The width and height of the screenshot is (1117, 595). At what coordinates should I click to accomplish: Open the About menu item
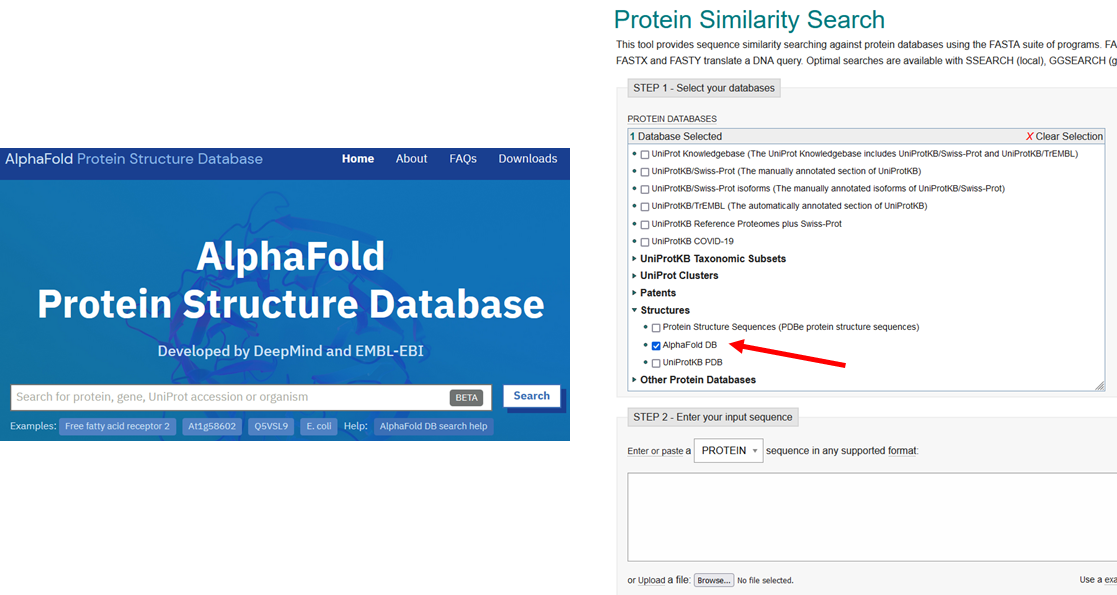(x=411, y=159)
